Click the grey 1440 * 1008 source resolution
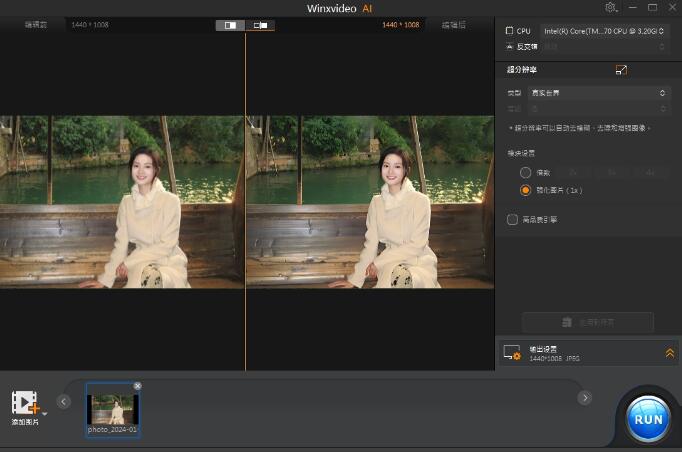 coord(90,25)
